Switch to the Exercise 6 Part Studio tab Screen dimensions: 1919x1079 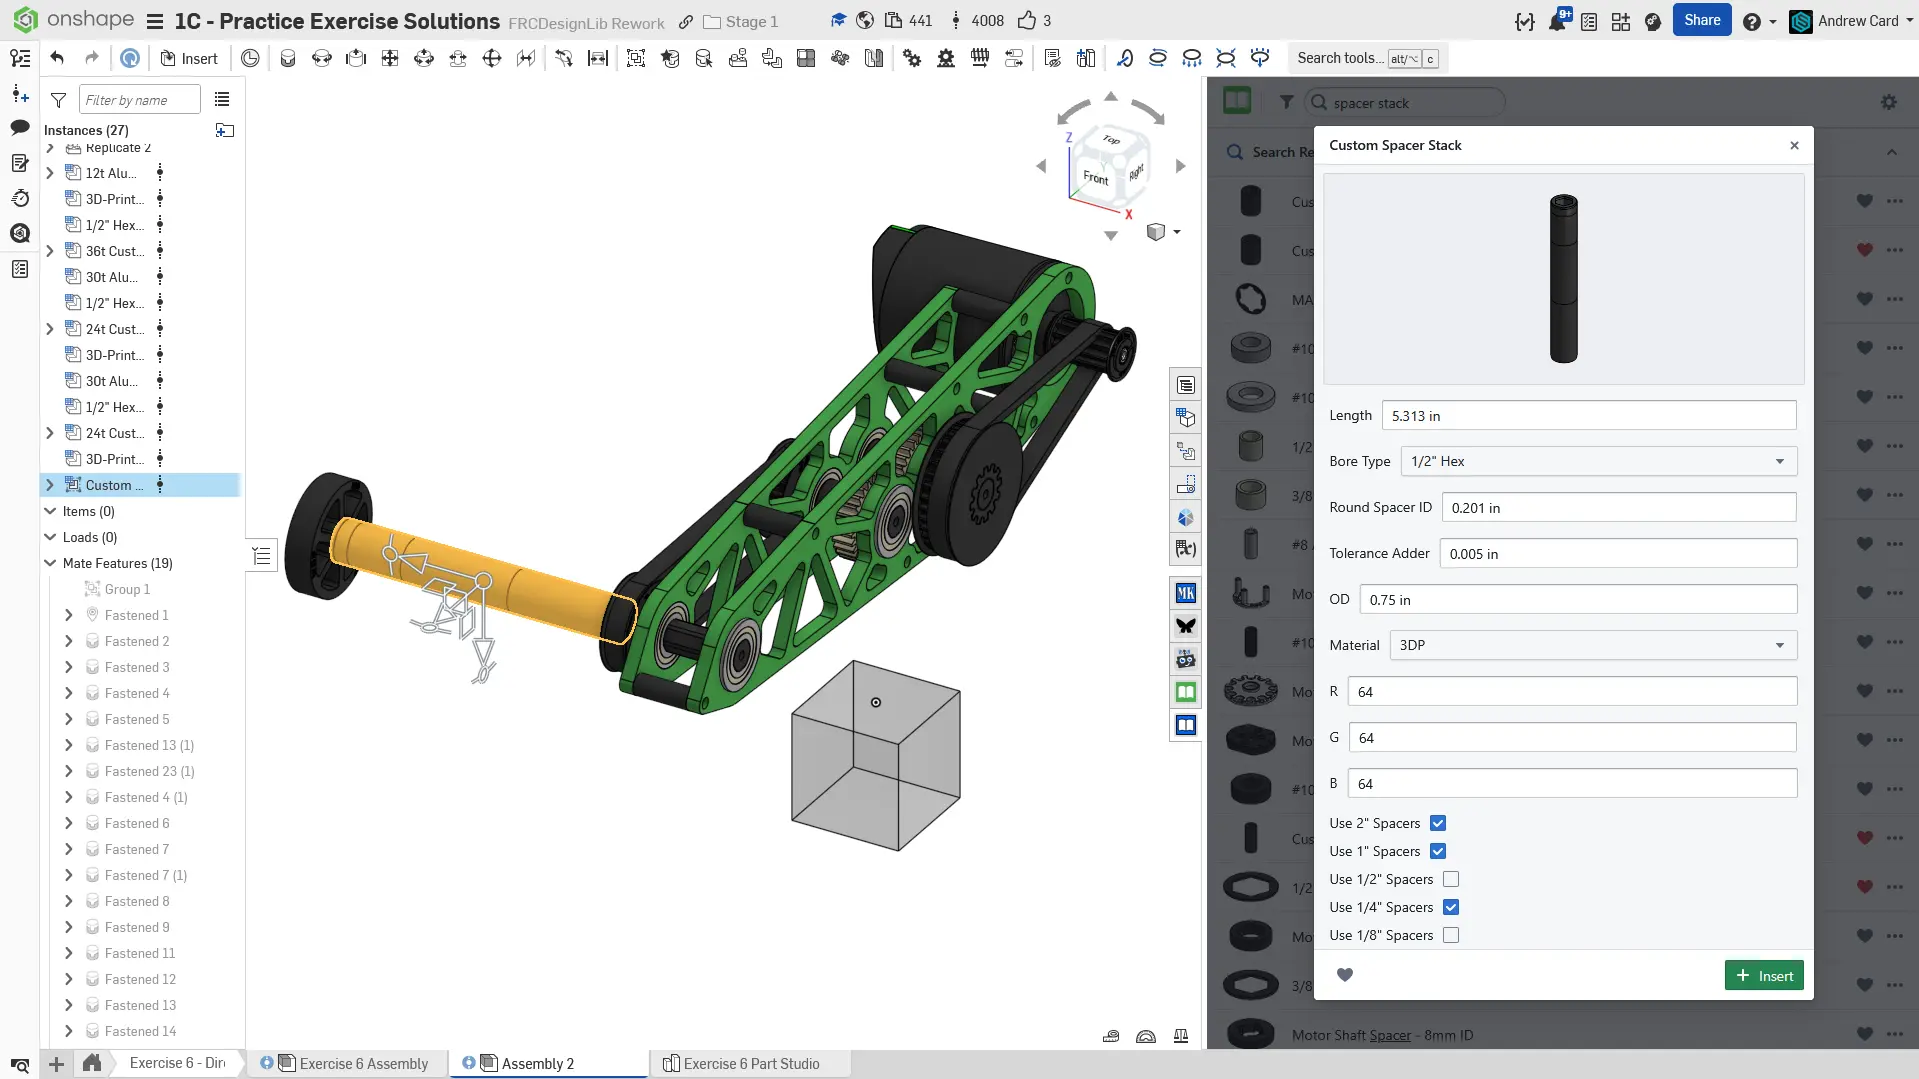point(750,1063)
